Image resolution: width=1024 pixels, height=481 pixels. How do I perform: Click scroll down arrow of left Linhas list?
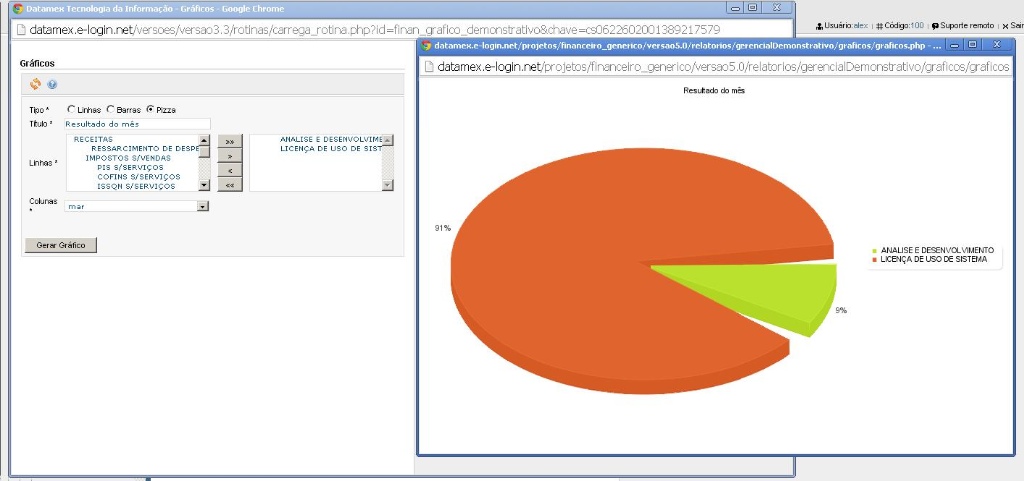pyautogui.click(x=204, y=185)
